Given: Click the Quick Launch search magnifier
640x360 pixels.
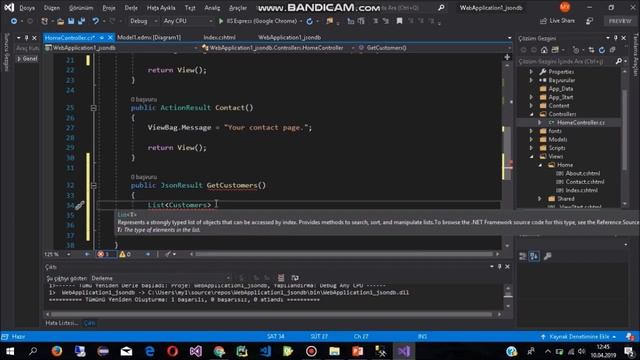Looking at the screenshot, I should point(441,8).
